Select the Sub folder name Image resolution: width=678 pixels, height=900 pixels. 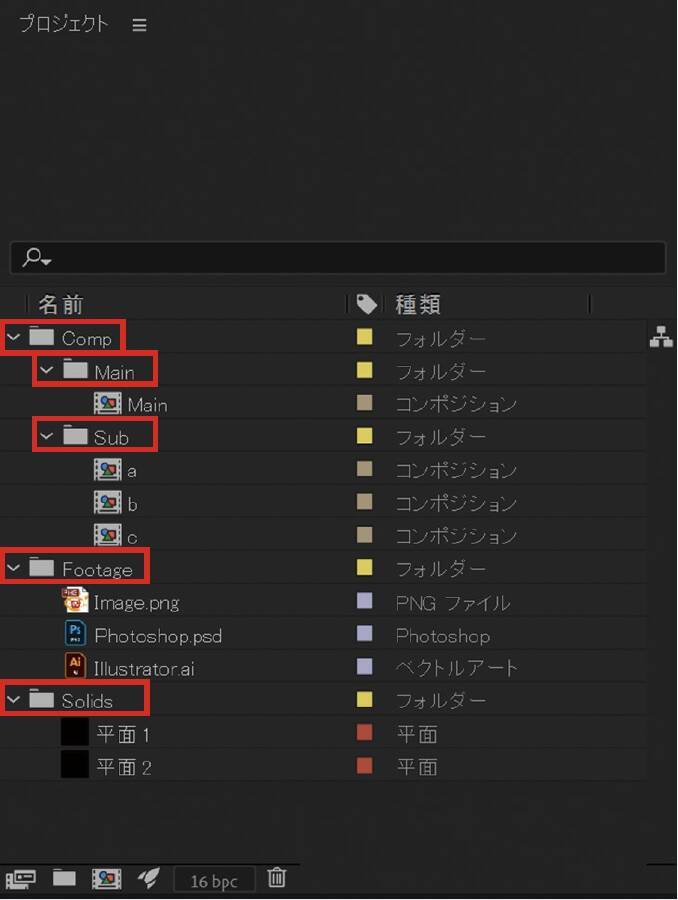111,438
